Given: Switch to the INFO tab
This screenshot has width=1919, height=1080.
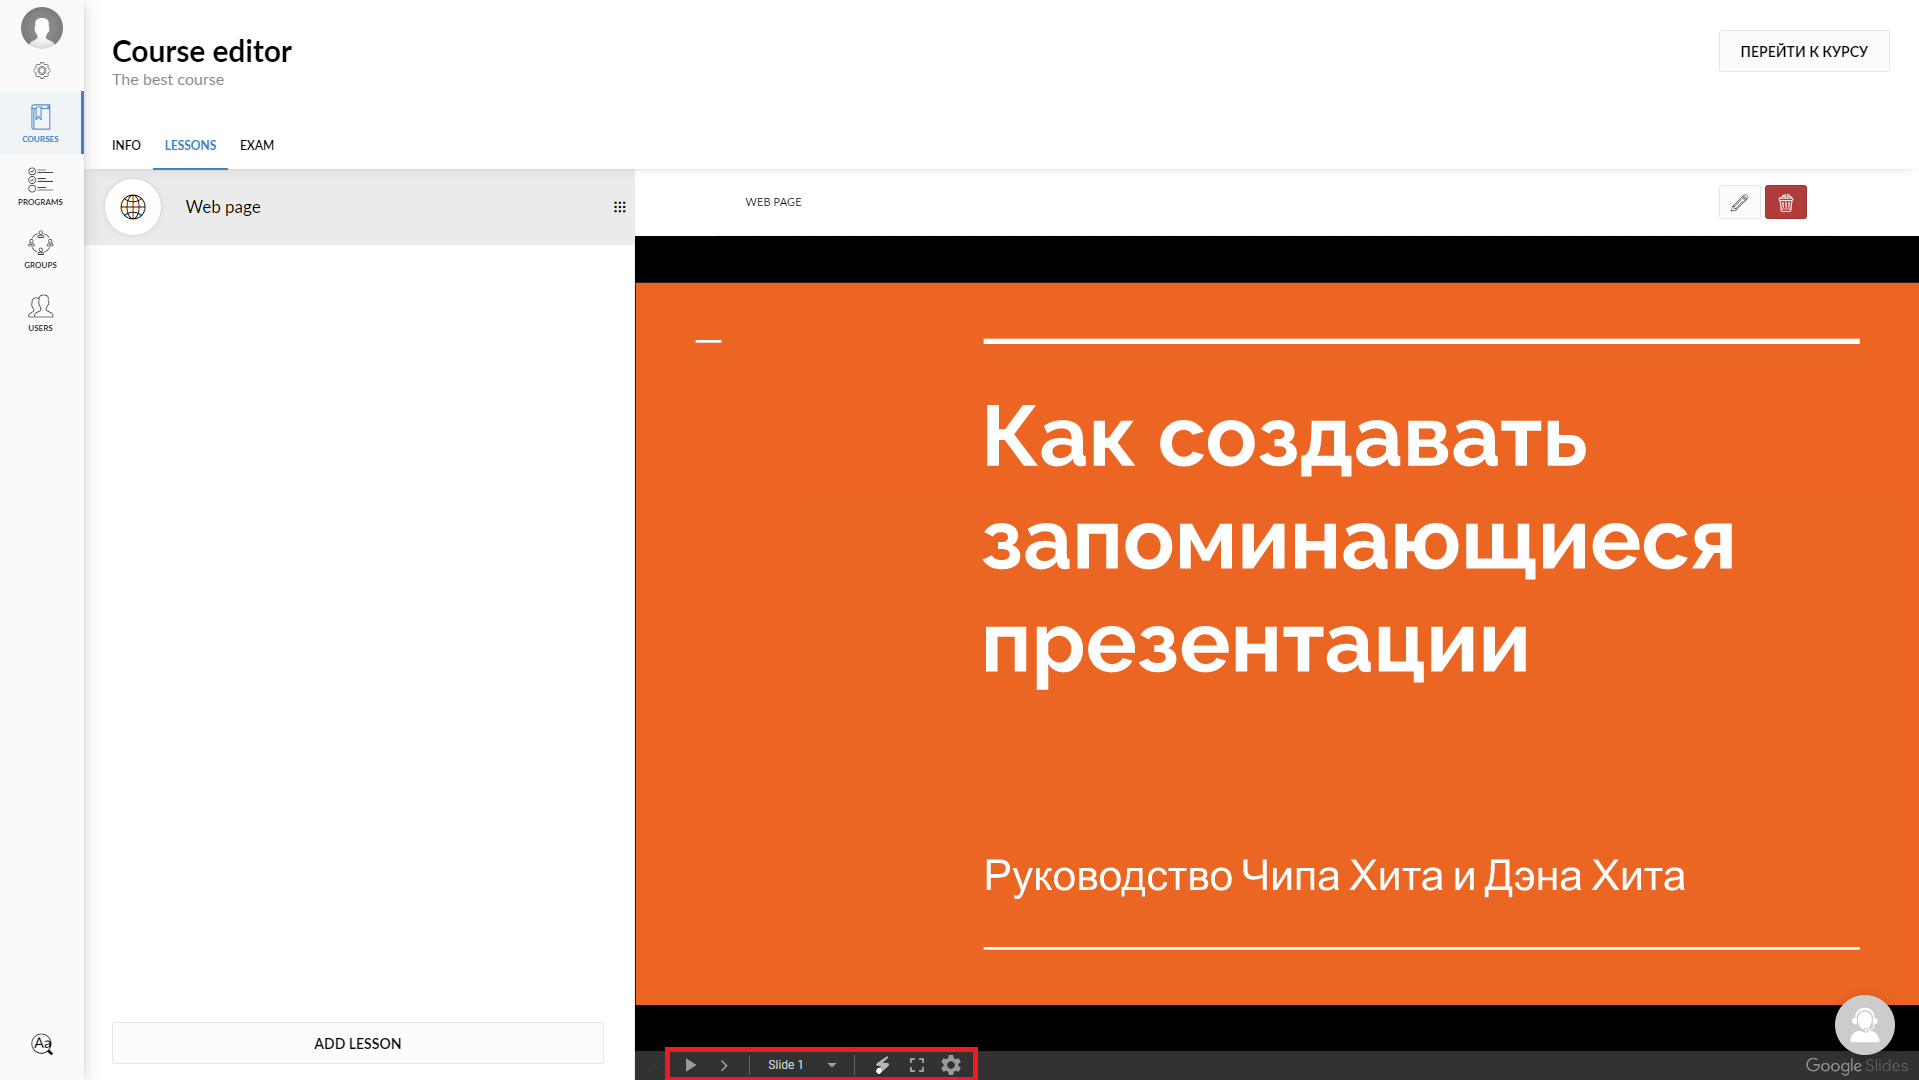Looking at the screenshot, I should 126,145.
